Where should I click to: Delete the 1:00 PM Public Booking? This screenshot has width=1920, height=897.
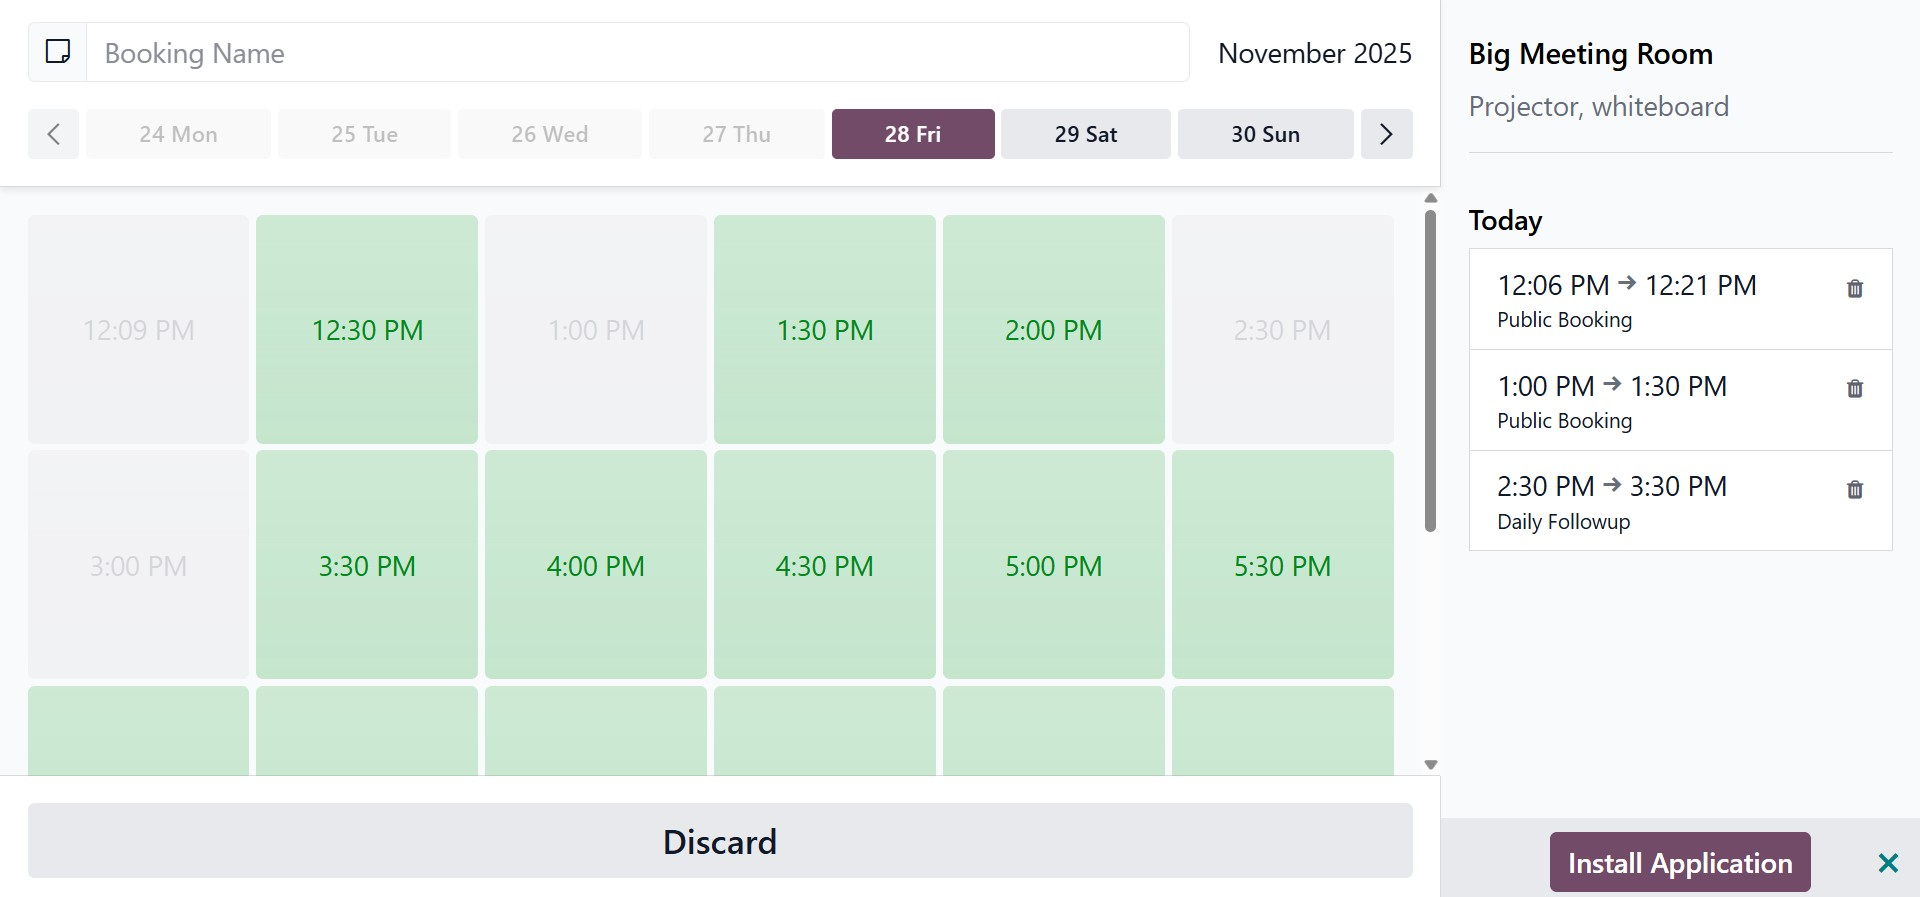pos(1854,389)
